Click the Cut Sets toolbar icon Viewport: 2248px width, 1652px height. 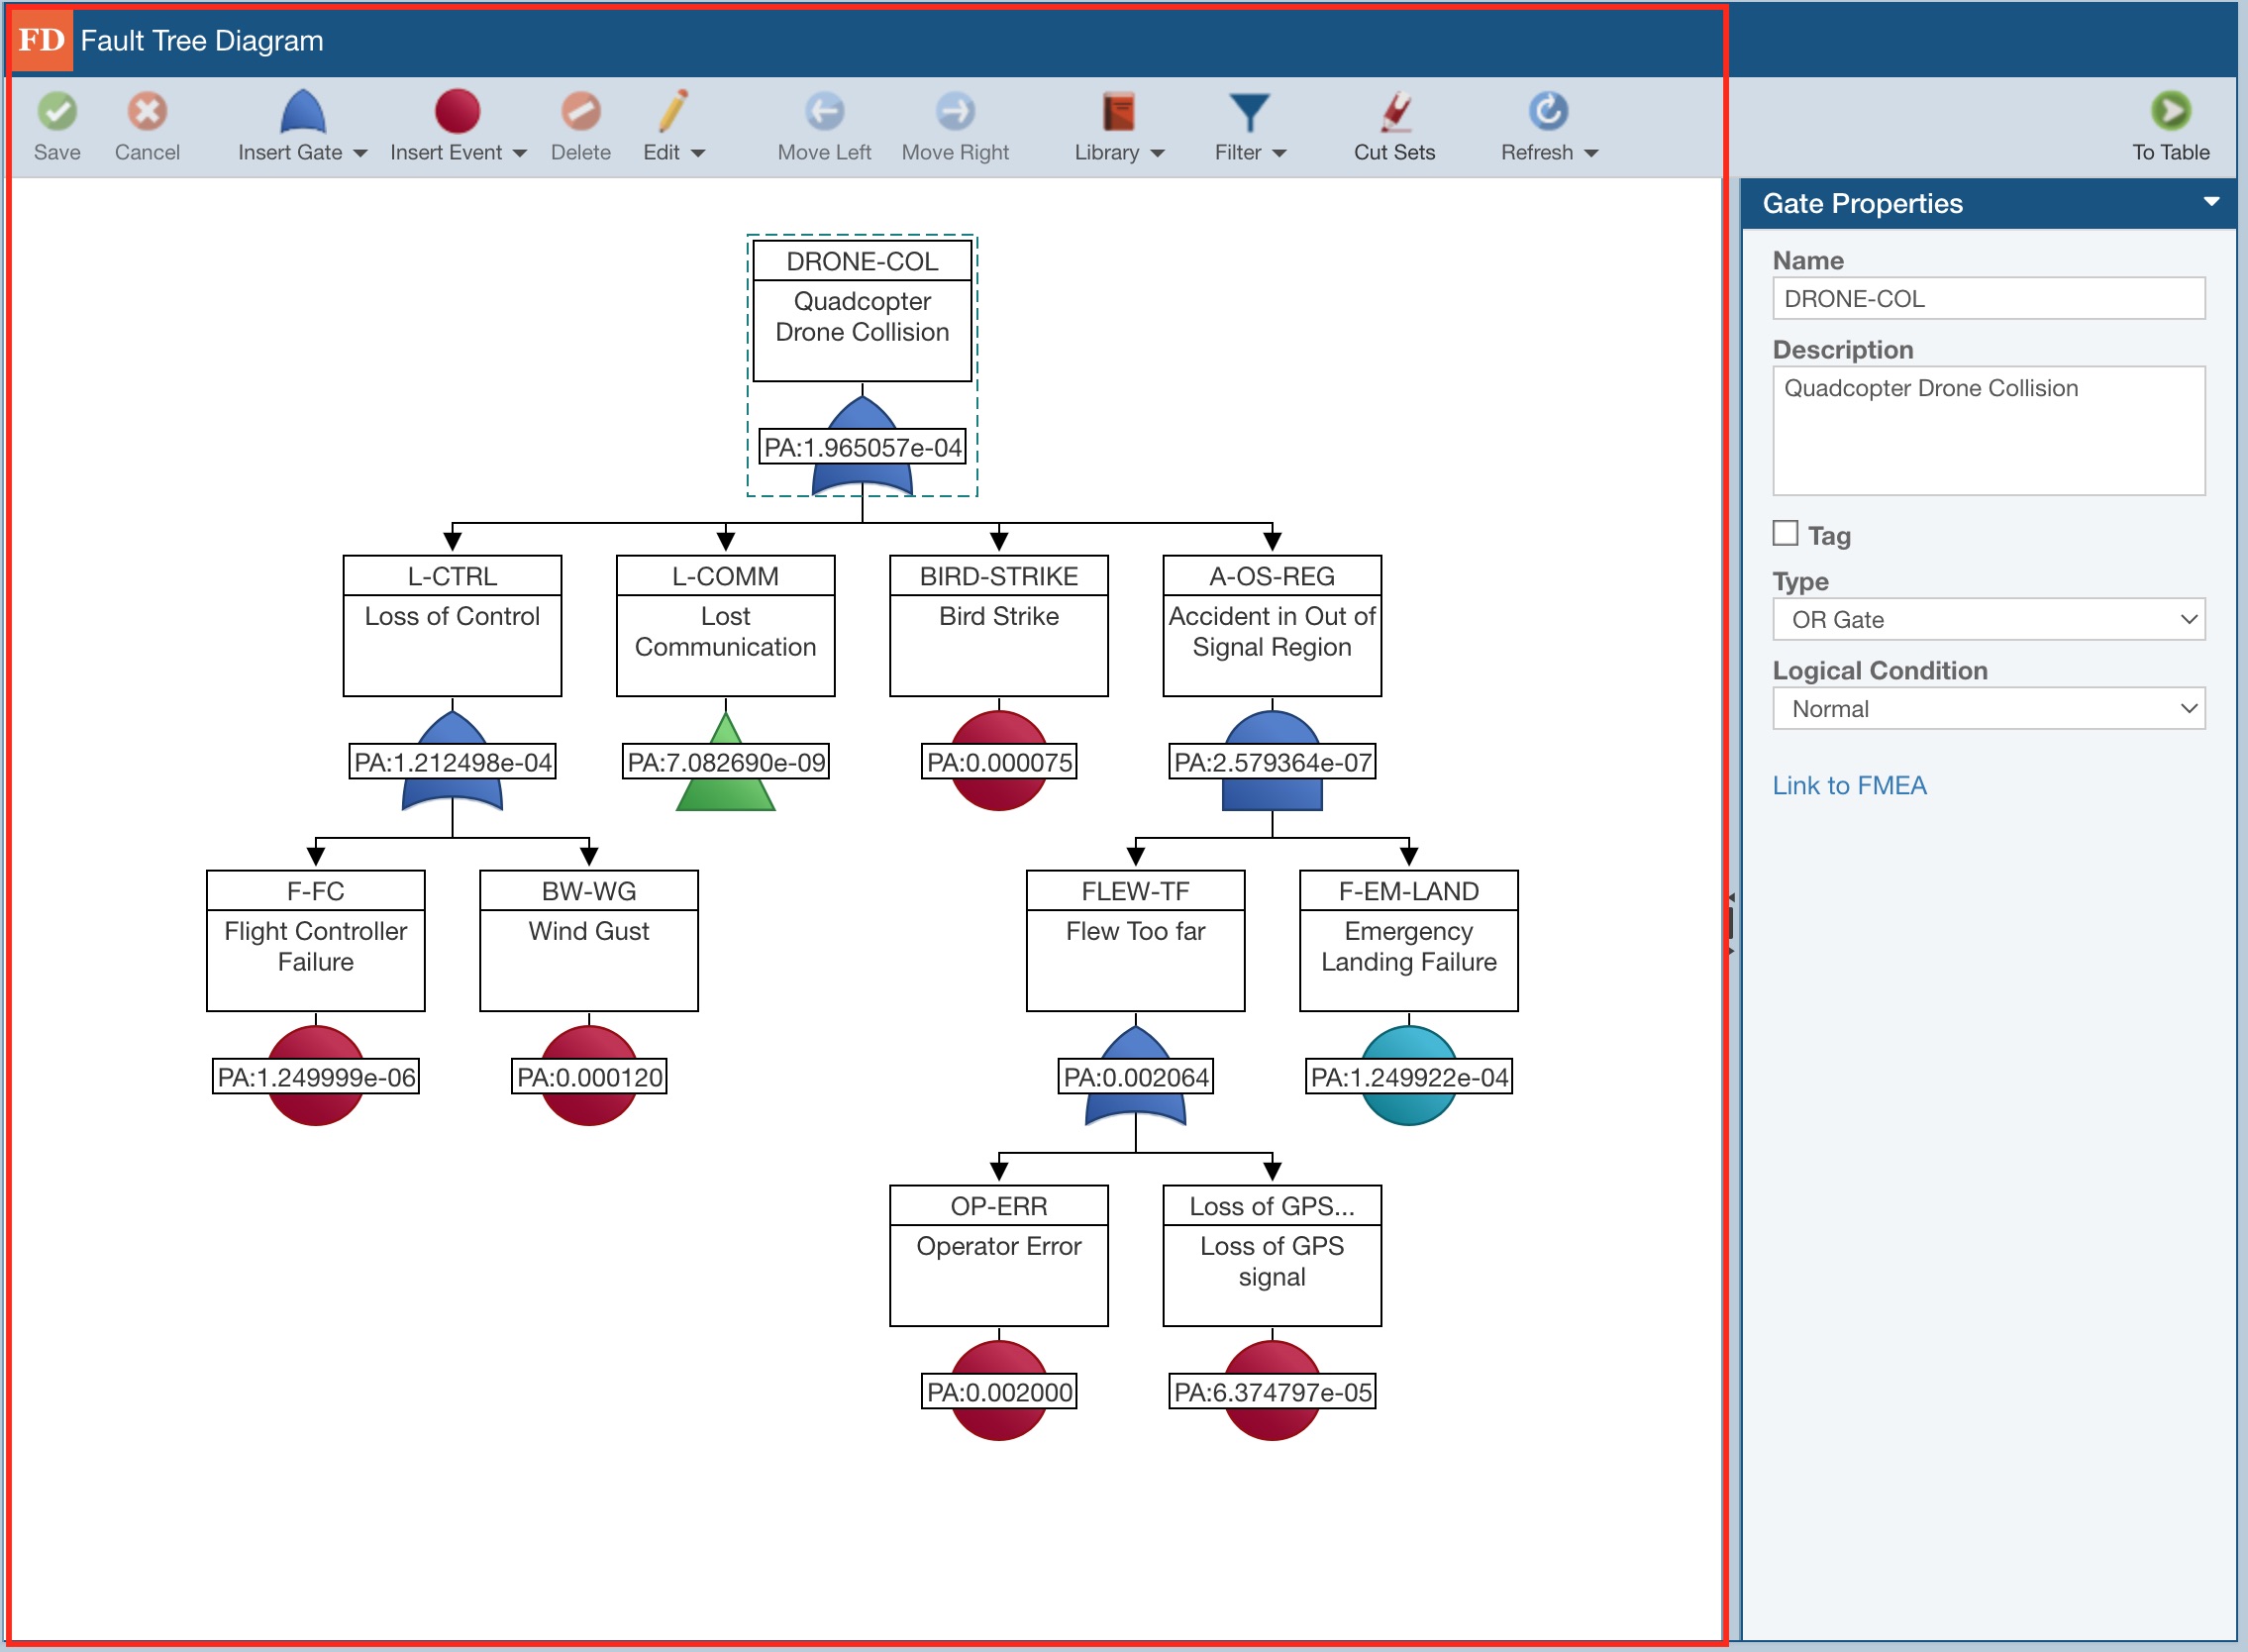tap(1394, 112)
